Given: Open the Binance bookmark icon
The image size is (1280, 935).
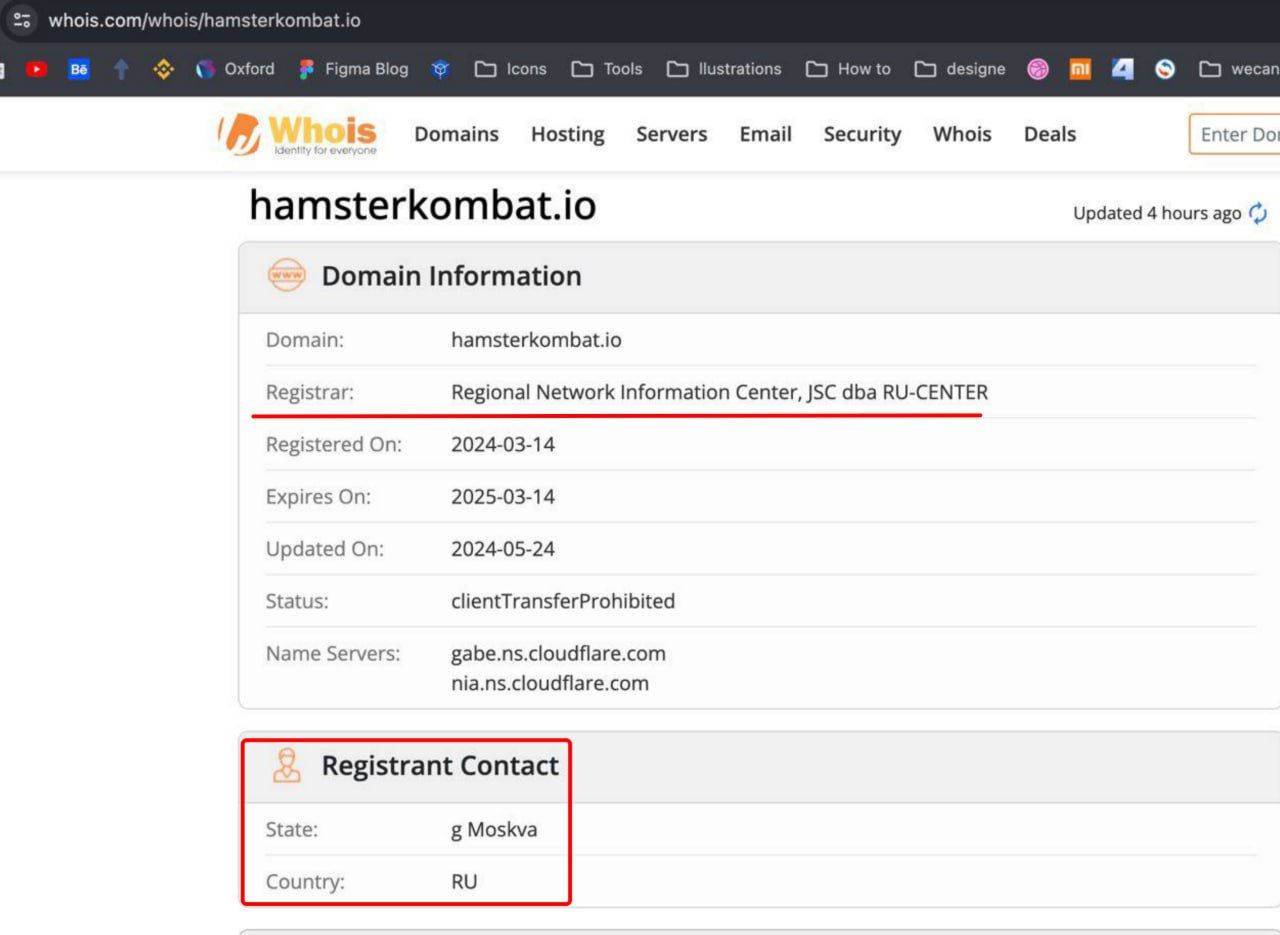Looking at the screenshot, I should tap(163, 69).
